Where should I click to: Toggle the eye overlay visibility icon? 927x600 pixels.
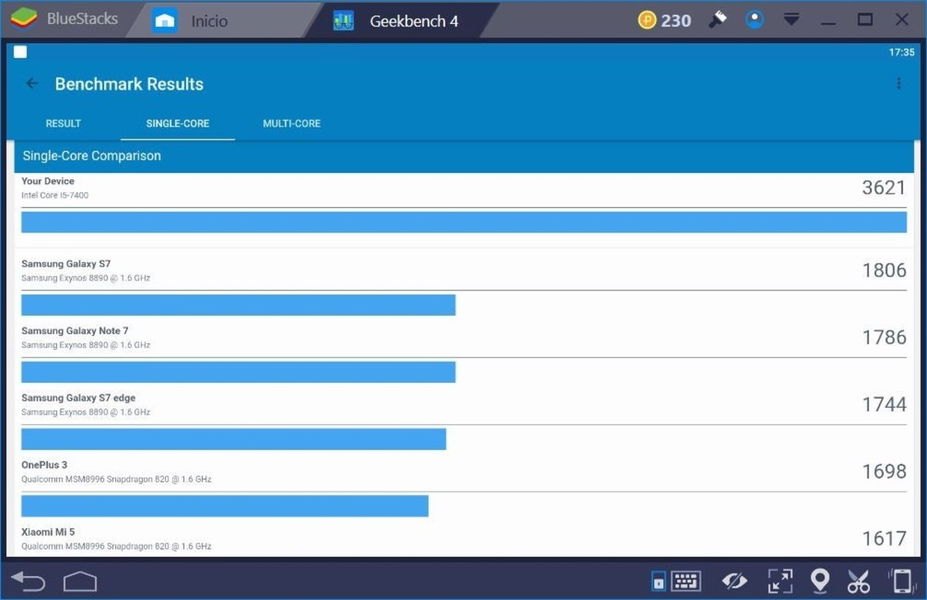(734, 581)
